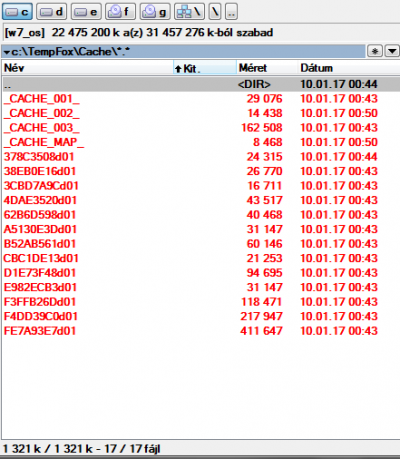This screenshot has height=459, width=400.
Task: Sort by Méret size column header
Action: coord(266,68)
